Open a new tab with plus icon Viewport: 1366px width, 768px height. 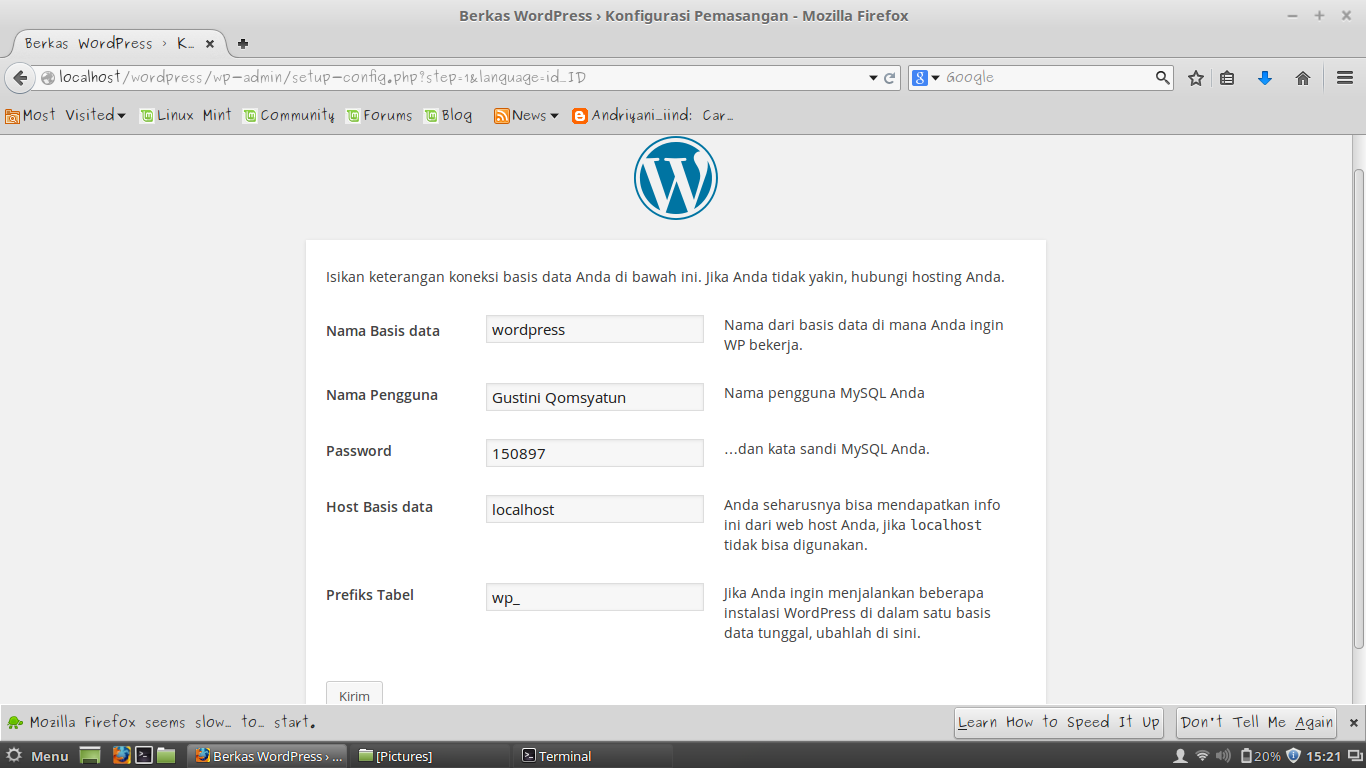(x=243, y=44)
